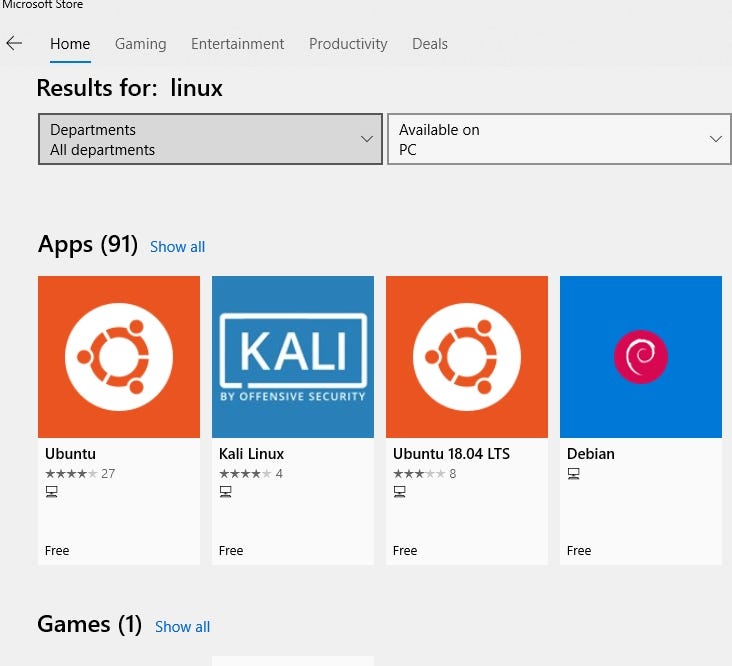This screenshot has height=666, width=732.
Task: Open the Debian swirl logo tile
Action: click(x=641, y=357)
